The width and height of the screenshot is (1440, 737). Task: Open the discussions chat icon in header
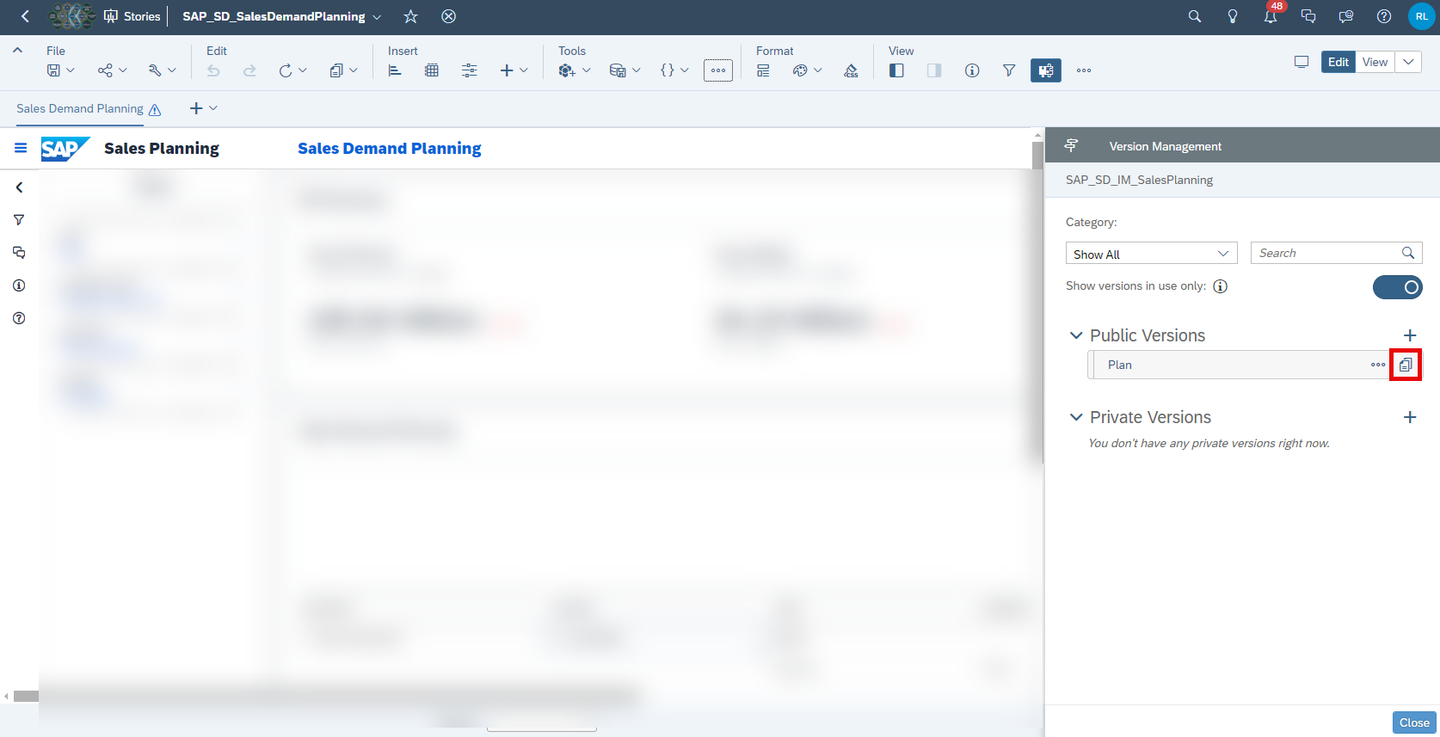click(x=1308, y=16)
